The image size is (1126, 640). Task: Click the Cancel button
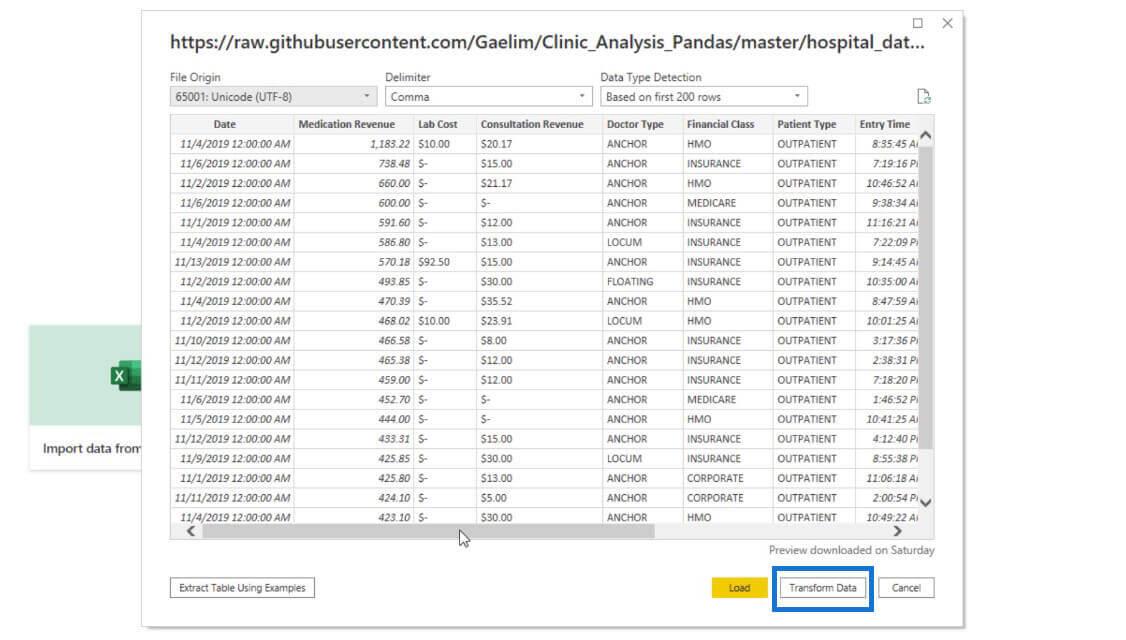[906, 588]
